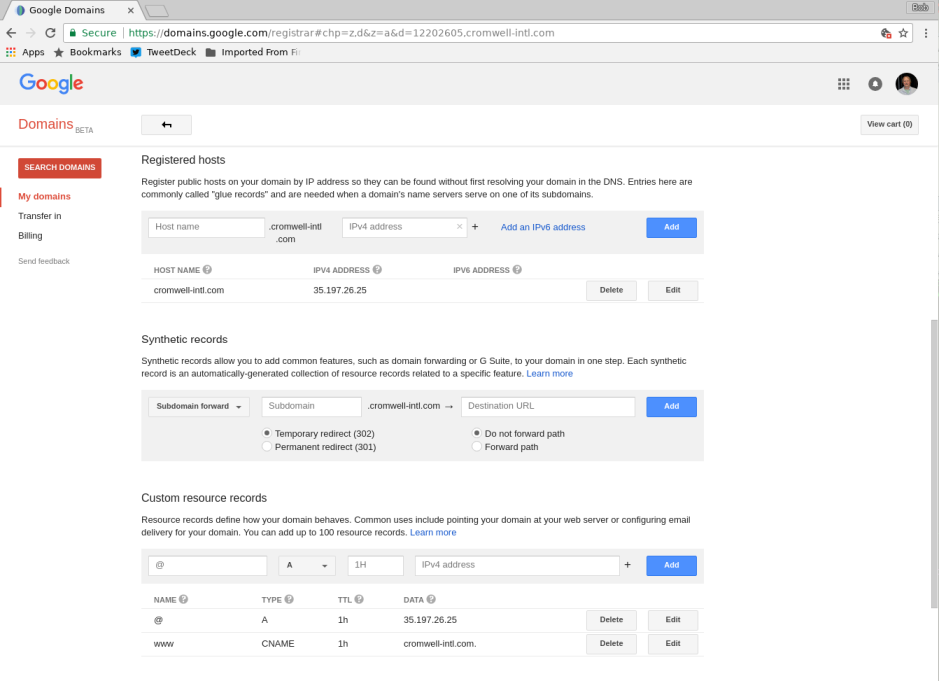Open record type A dropdown
This screenshot has height=681, width=939.
307,565
